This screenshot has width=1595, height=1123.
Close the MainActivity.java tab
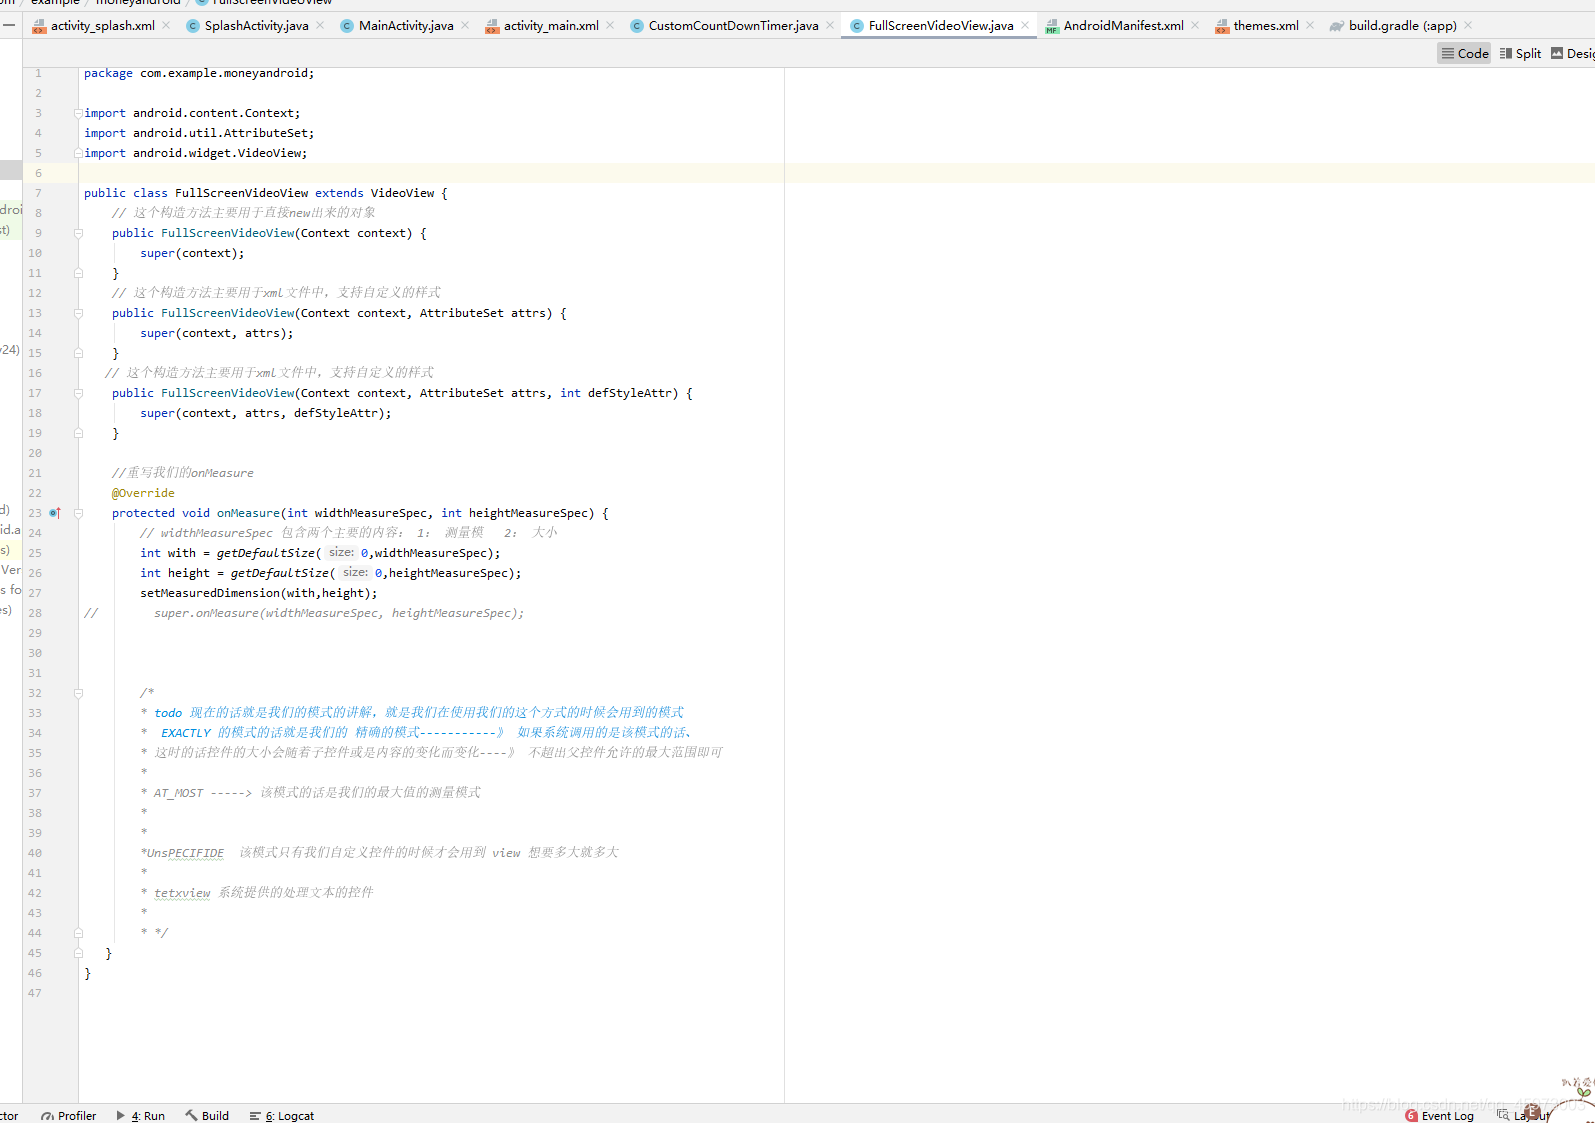[x=465, y=25]
